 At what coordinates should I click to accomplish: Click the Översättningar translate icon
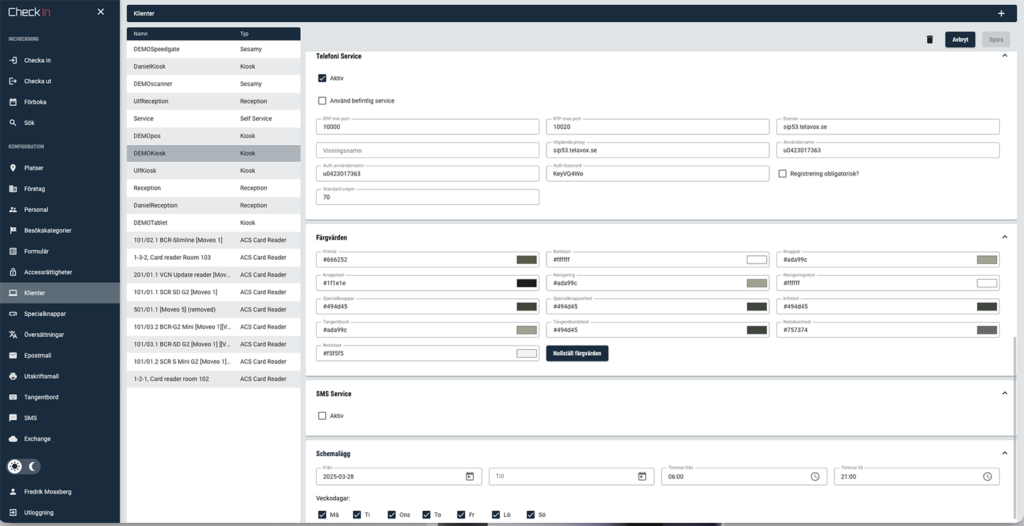pyautogui.click(x=13, y=335)
